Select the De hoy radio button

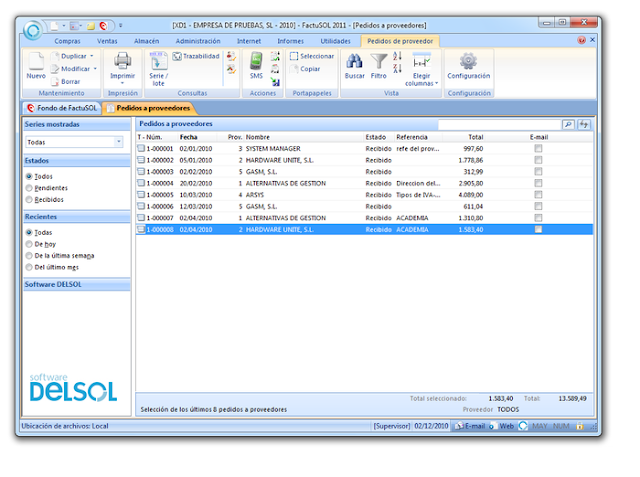coord(29,244)
